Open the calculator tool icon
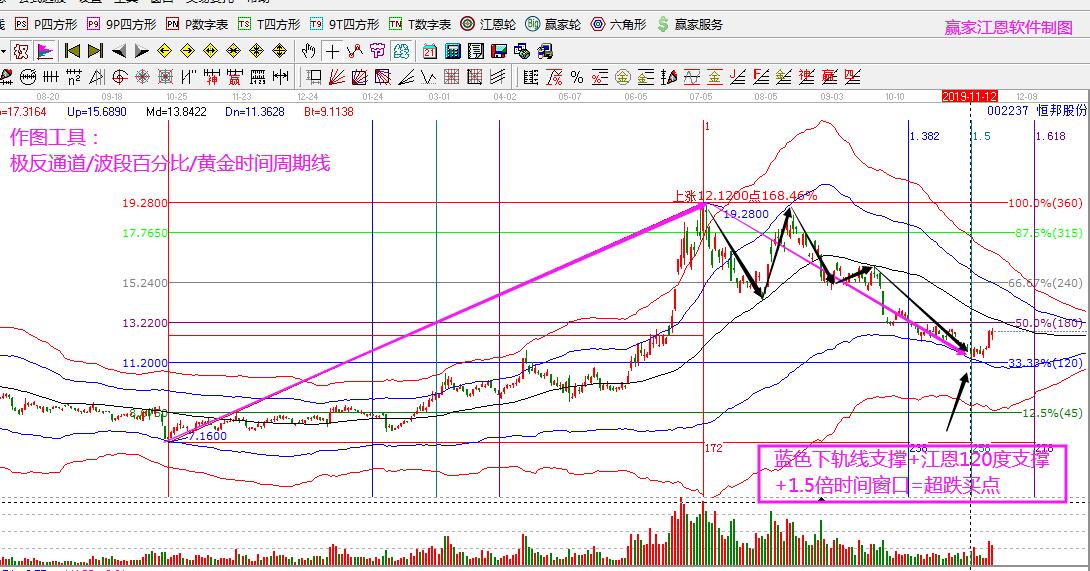 452,51
